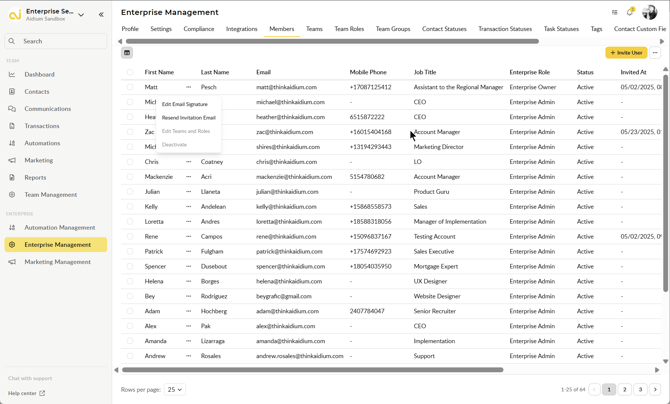
Task: Open row actions menu for Mackenzie Acri
Action: pos(188,177)
